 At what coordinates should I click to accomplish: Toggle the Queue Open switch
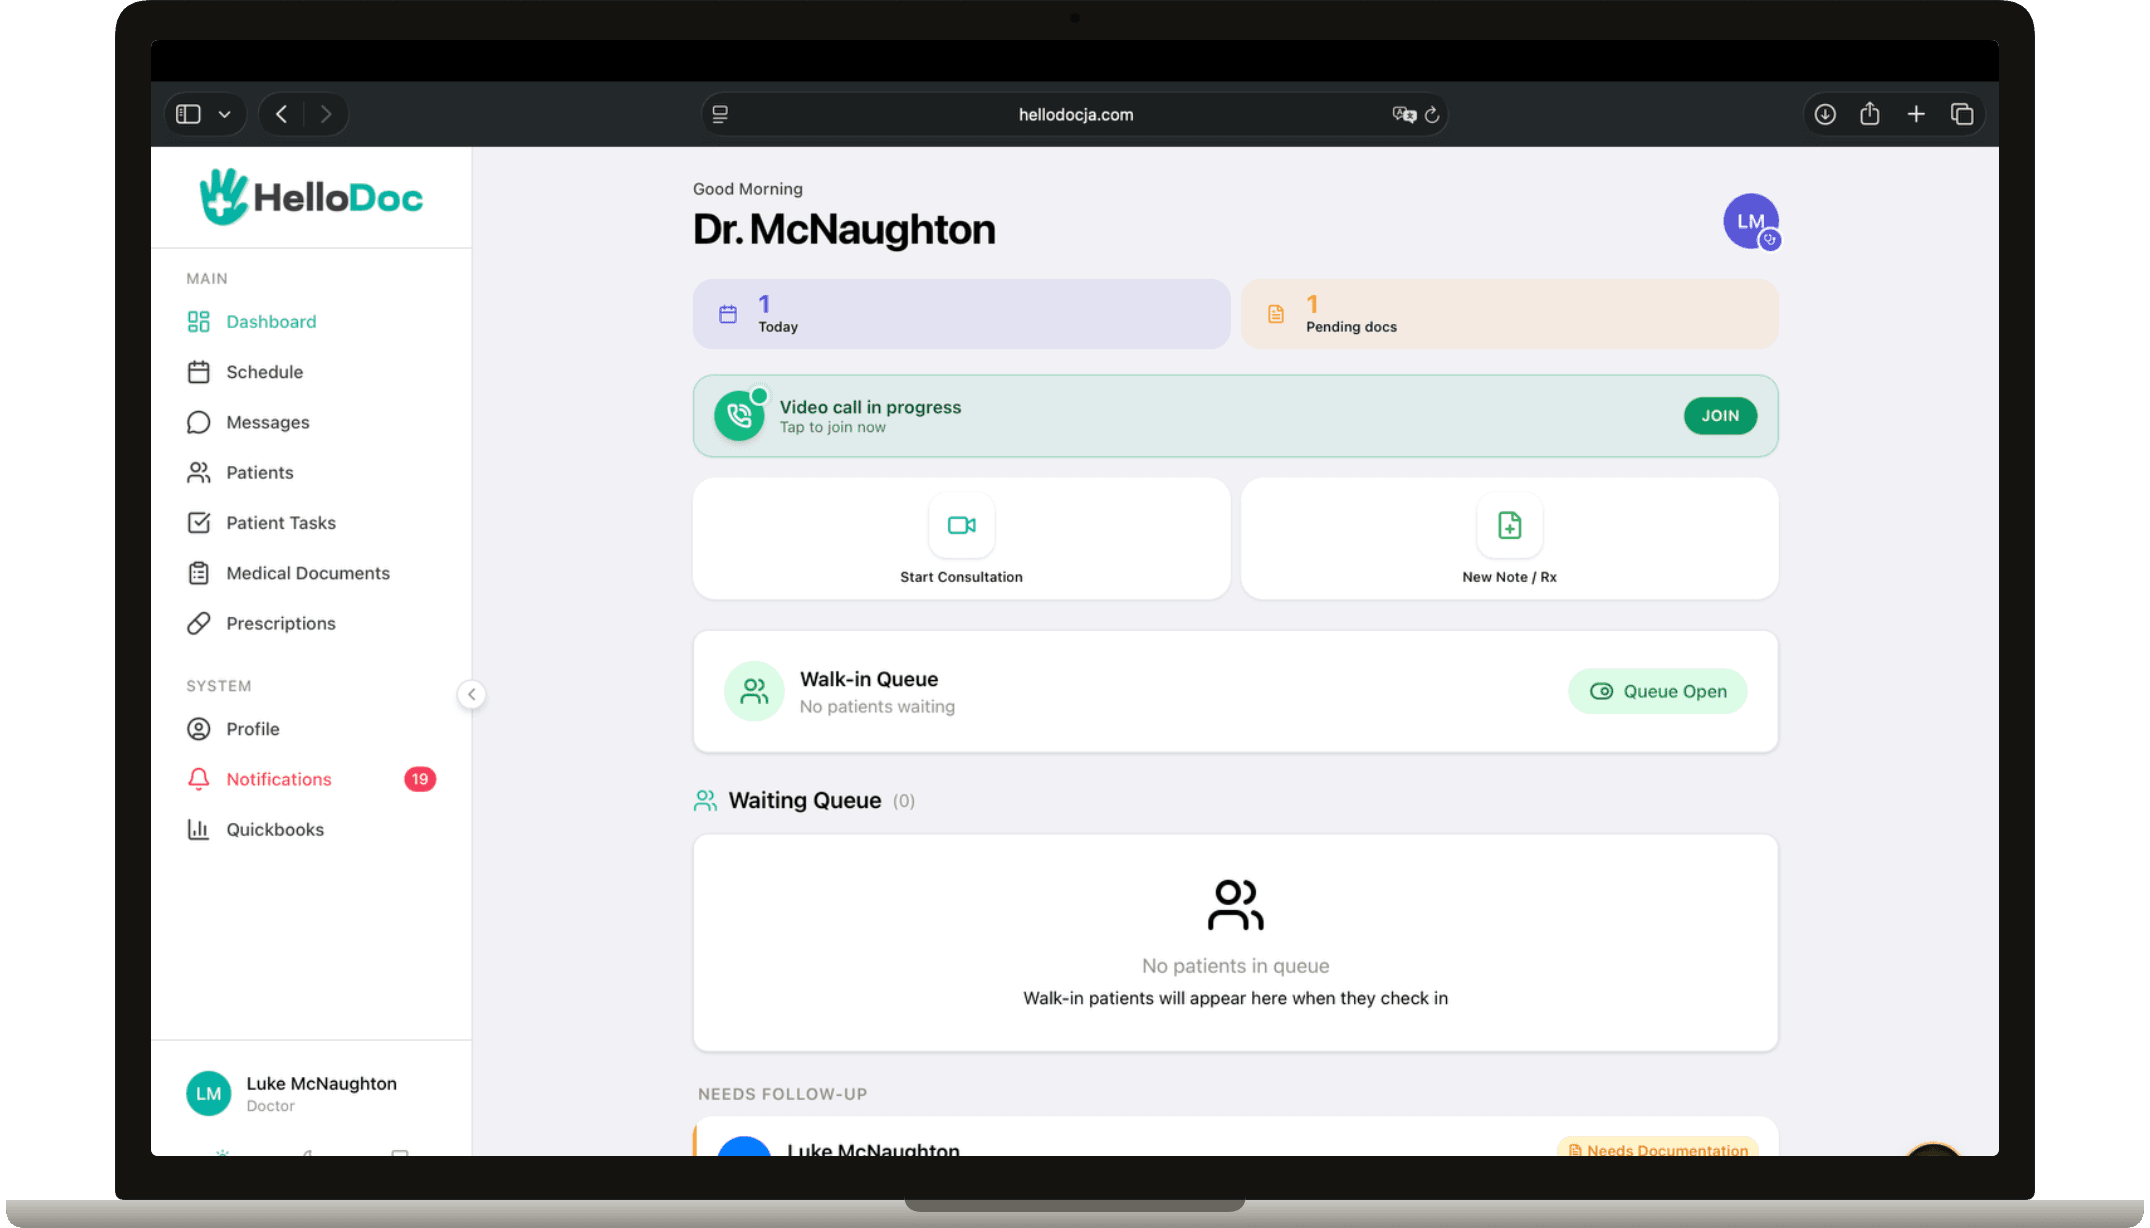click(1657, 691)
